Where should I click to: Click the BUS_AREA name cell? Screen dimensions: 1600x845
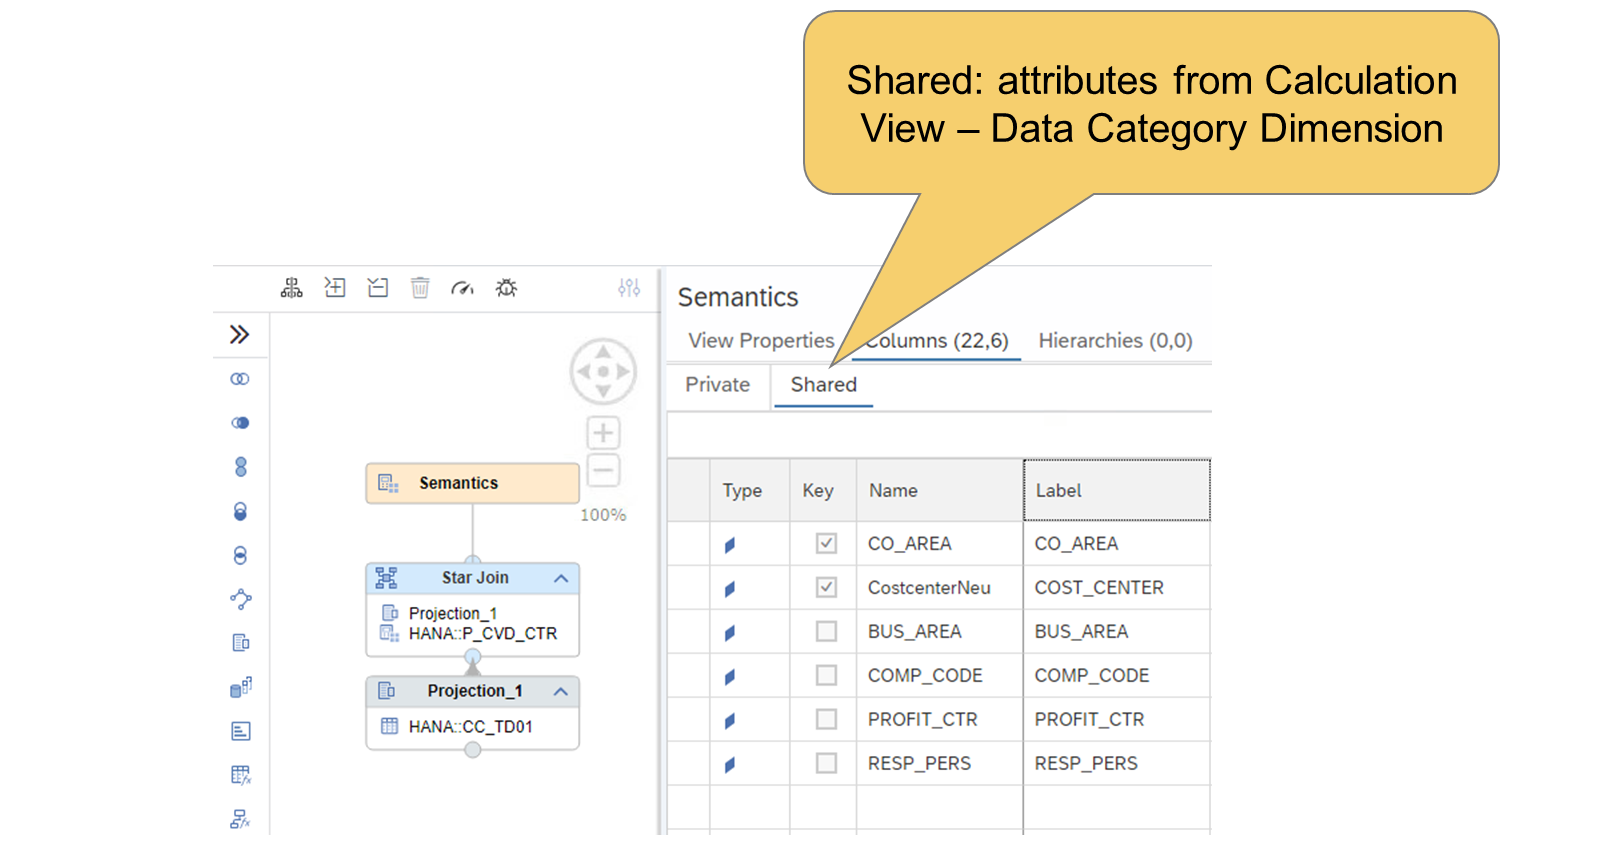(939, 632)
